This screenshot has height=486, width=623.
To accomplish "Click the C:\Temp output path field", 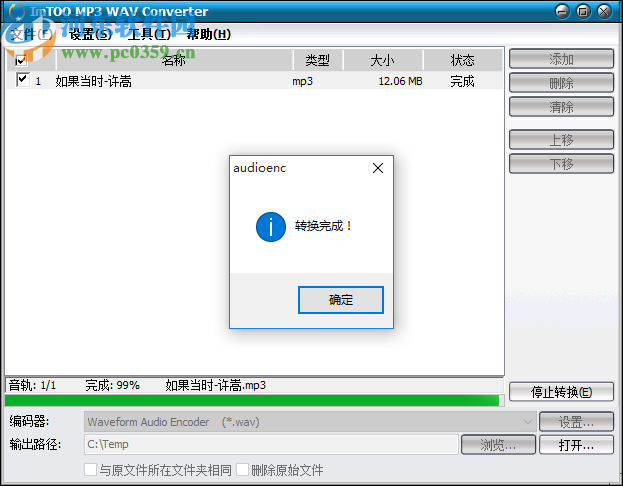I will tap(271, 444).
